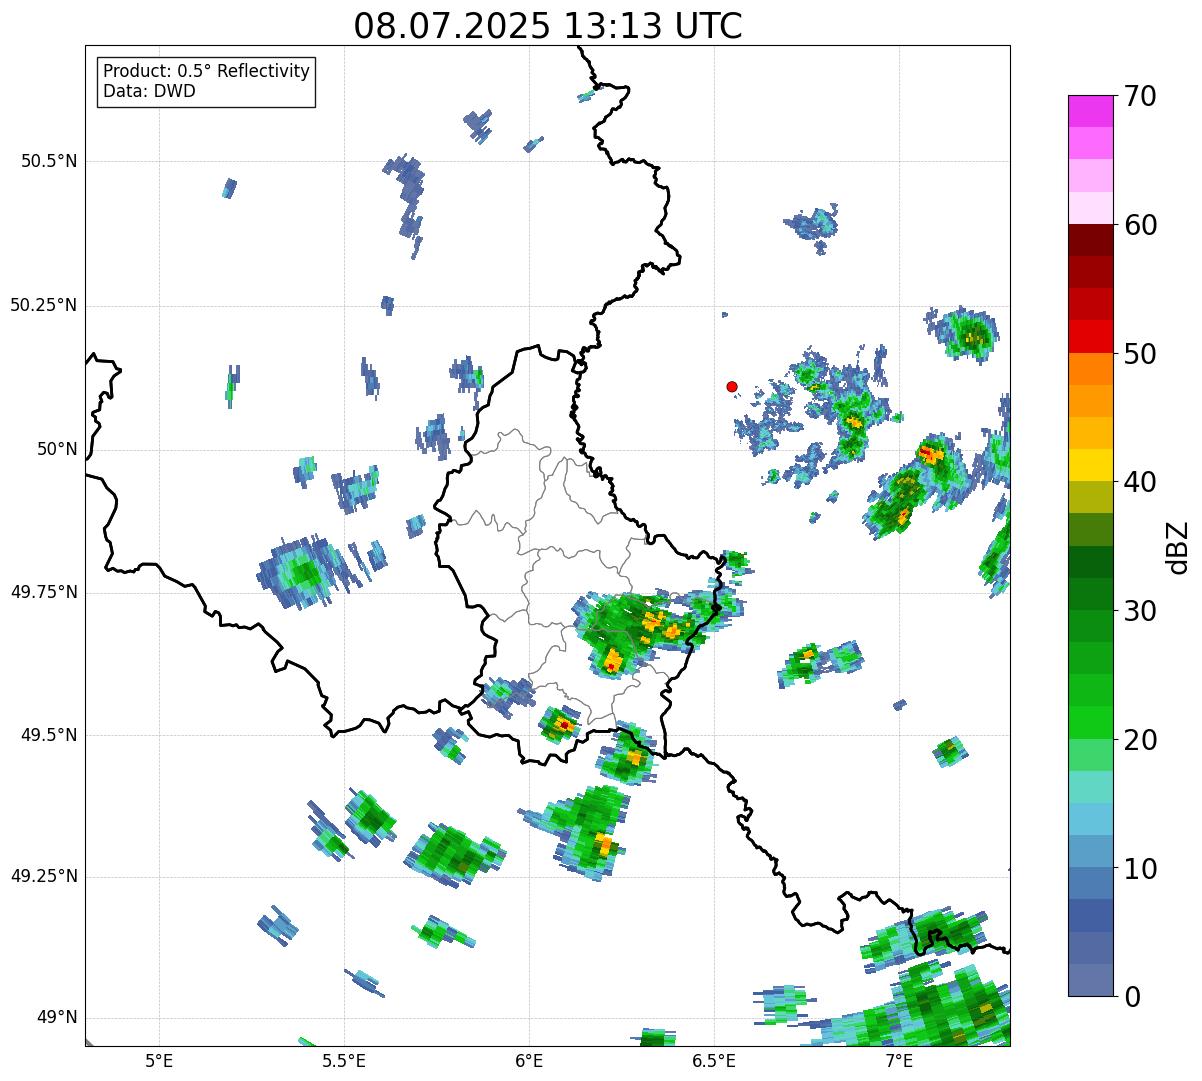Screen dimensions: 1202x1081
Task: Click the latitude label 50.5°N
Action: click(49, 161)
